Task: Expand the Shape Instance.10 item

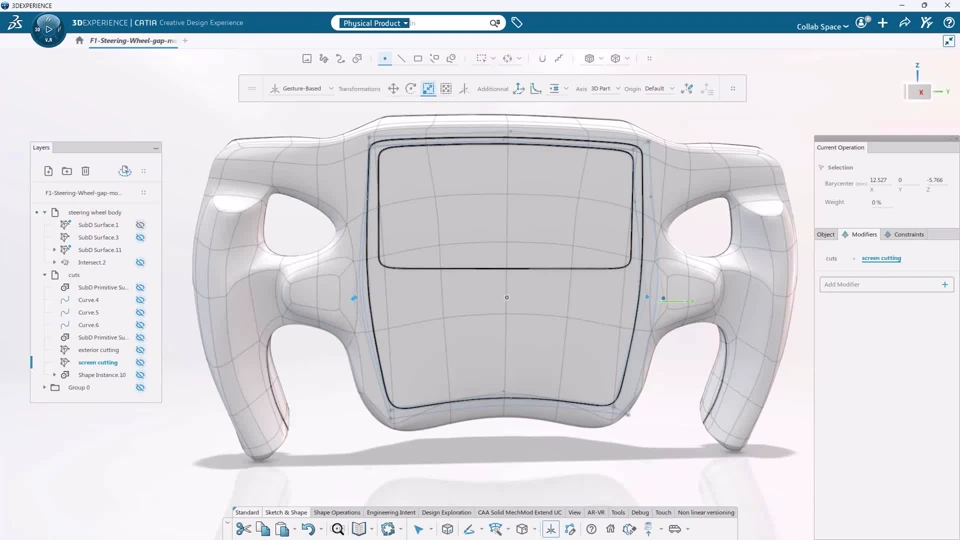Action: [54, 375]
